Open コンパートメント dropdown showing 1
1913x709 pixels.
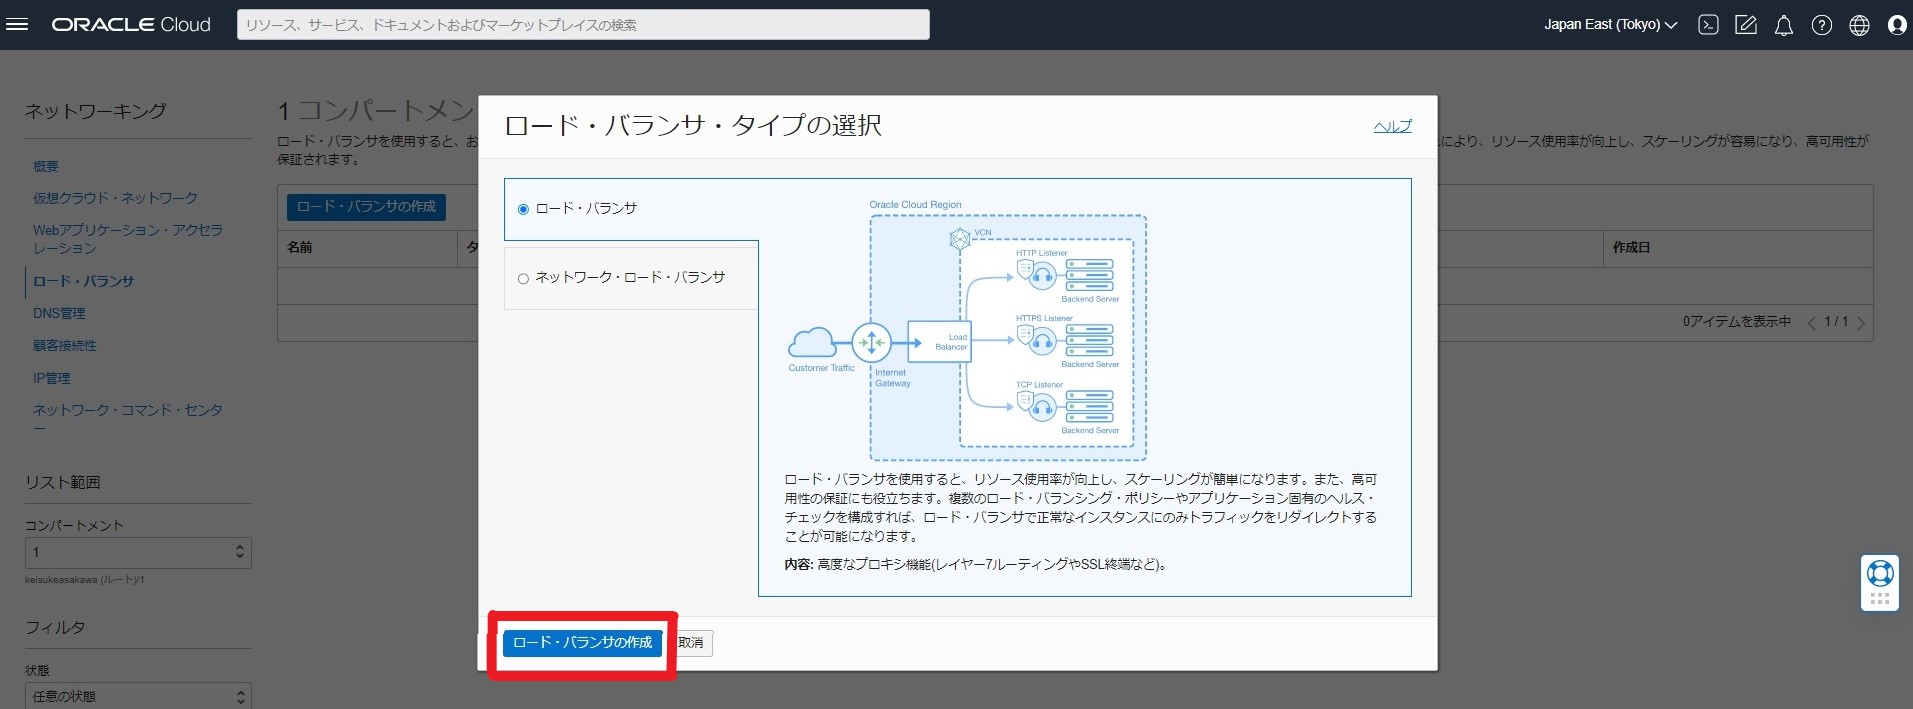(138, 553)
